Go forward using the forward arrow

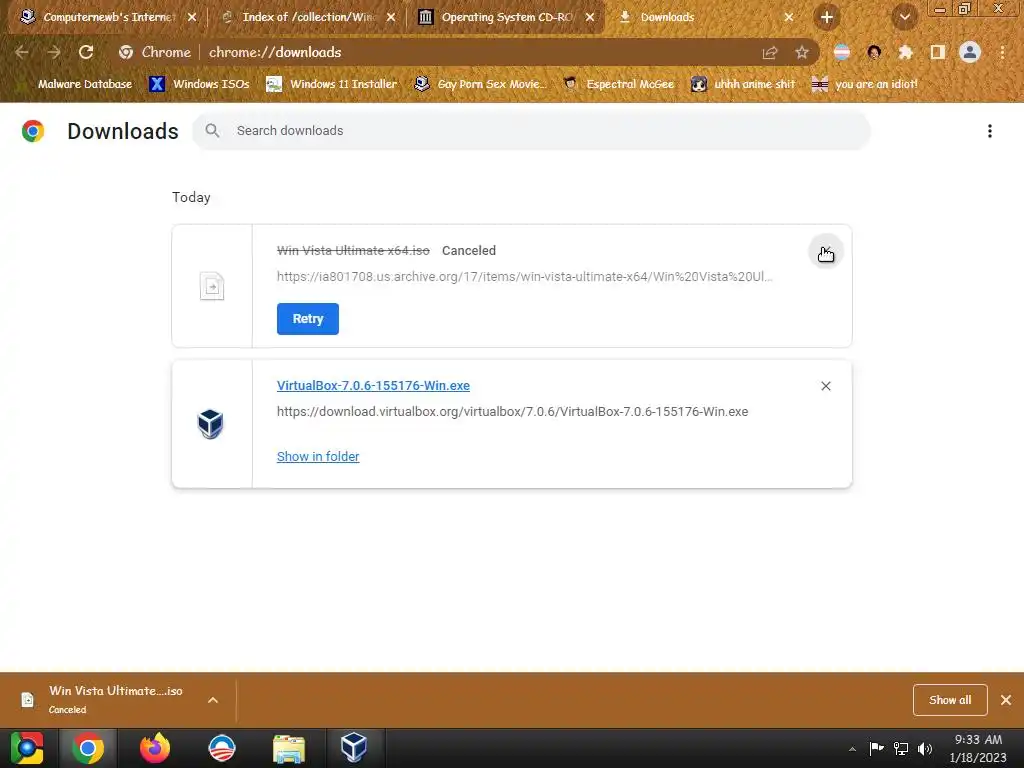tap(54, 52)
